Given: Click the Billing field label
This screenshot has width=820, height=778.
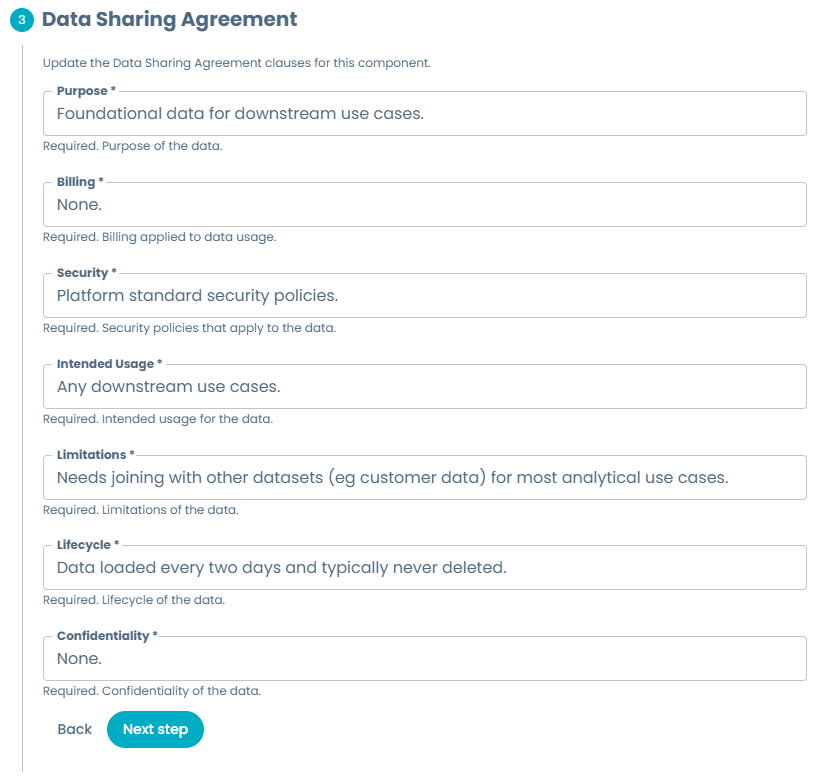Looking at the screenshot, I should pyautogui.click(x=77, y=181).
